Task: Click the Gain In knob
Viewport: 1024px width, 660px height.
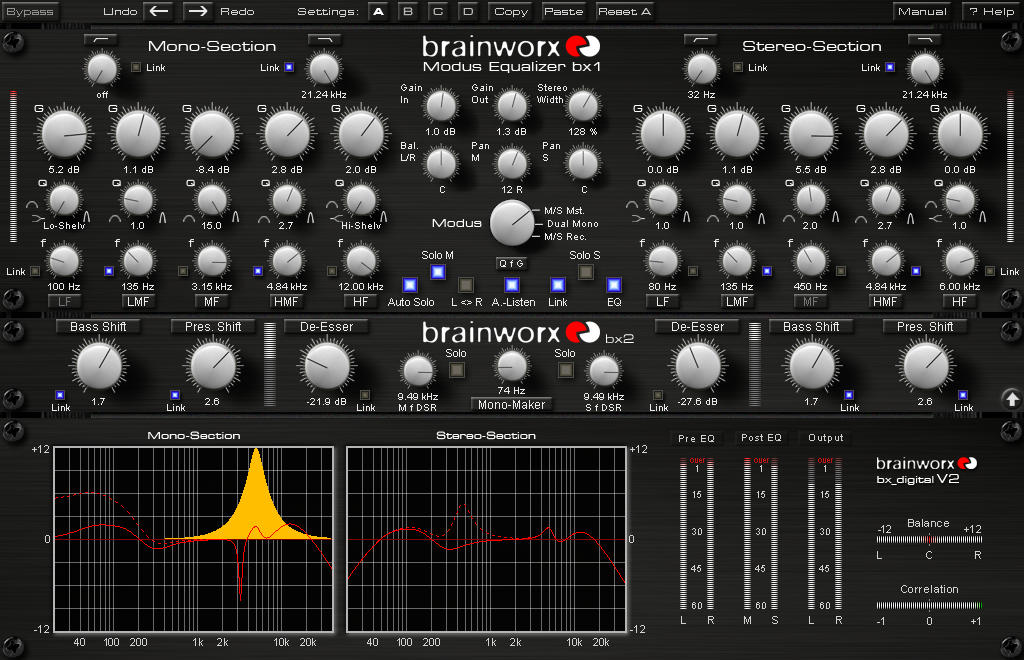Action: (440, 105)
